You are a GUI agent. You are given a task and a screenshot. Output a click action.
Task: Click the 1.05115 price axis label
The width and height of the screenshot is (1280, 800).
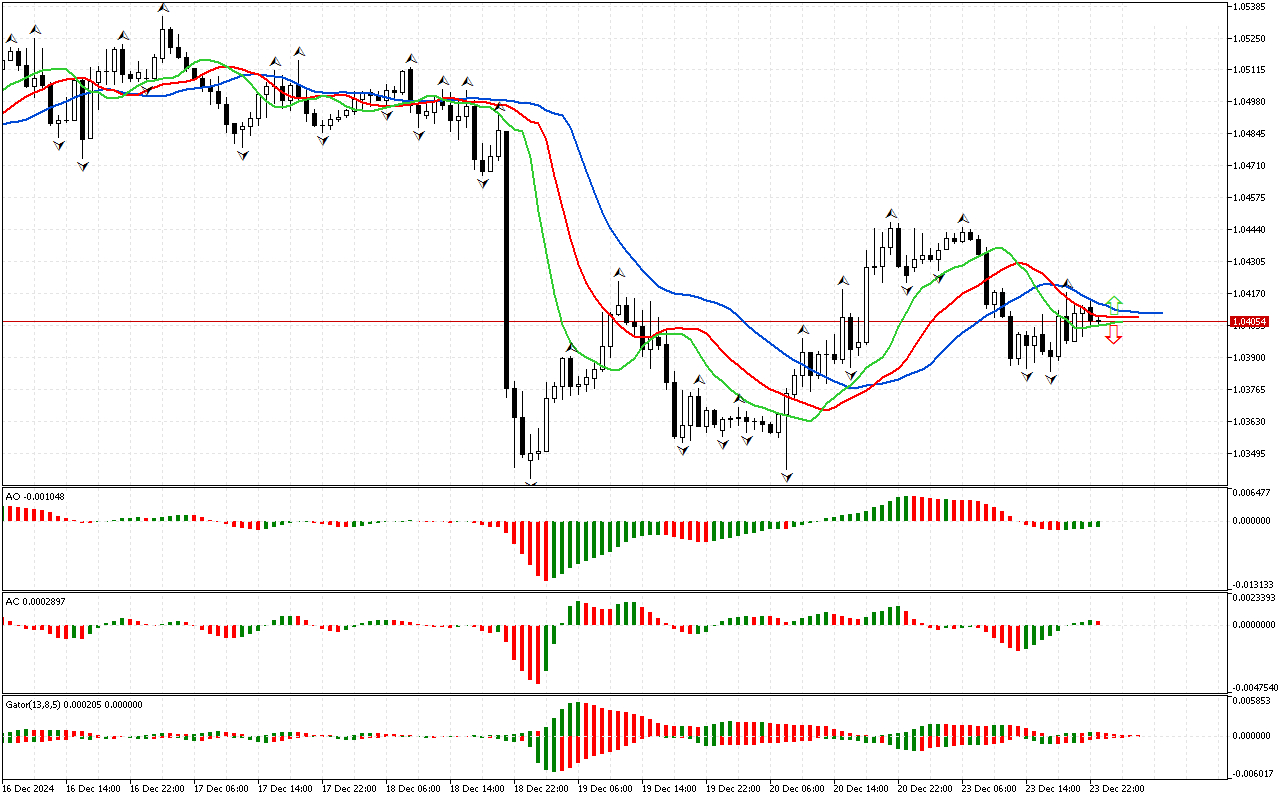pos(1251,70)
